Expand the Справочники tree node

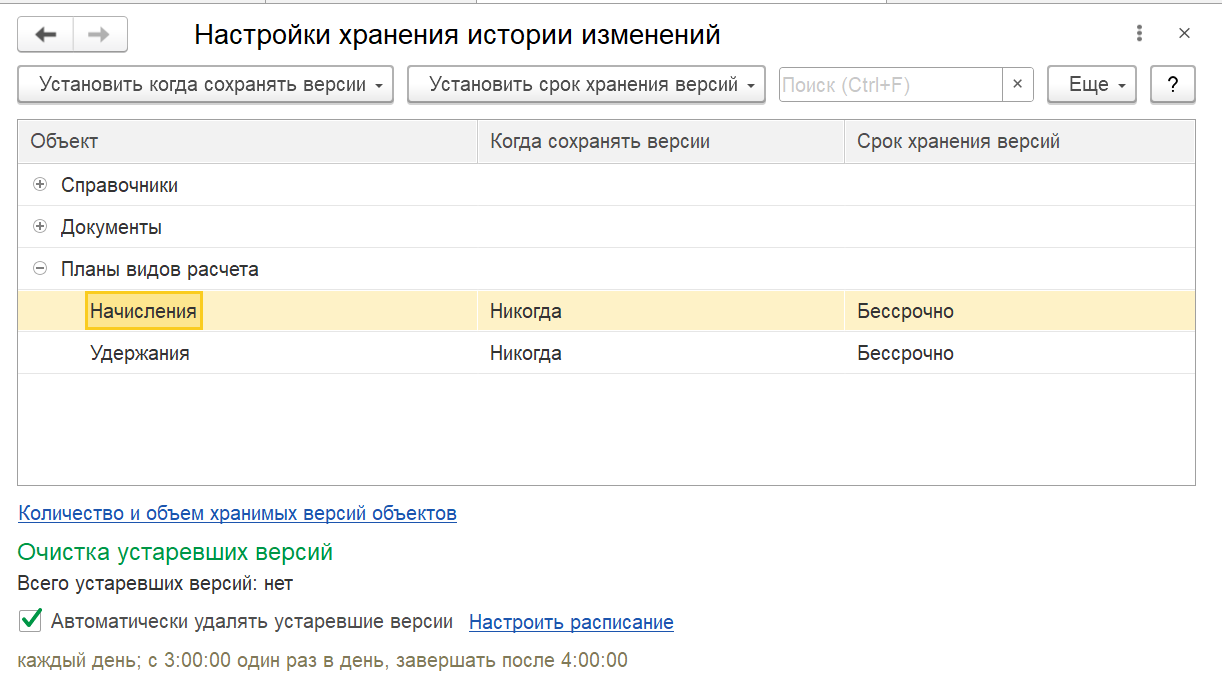(x=40, y=185)
